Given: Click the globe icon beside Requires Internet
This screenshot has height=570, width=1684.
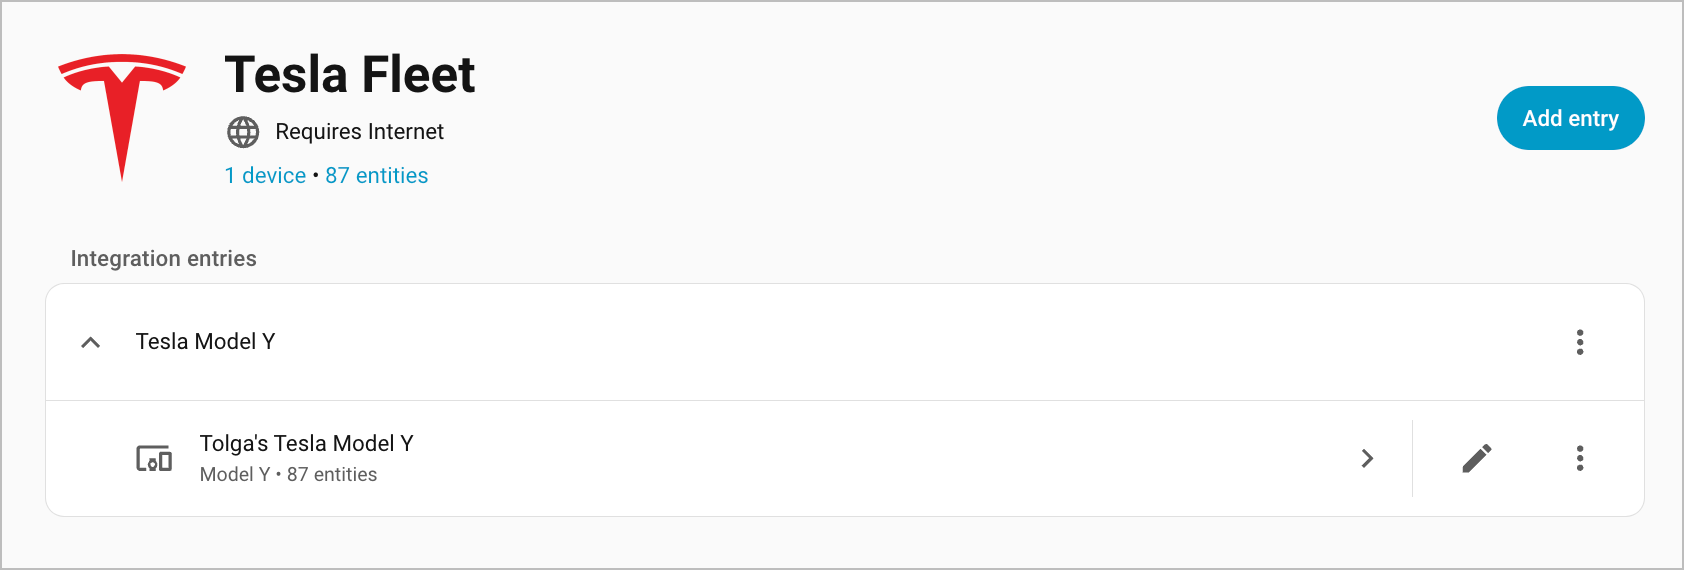Looking at the screenshot, I should point(243,132).
